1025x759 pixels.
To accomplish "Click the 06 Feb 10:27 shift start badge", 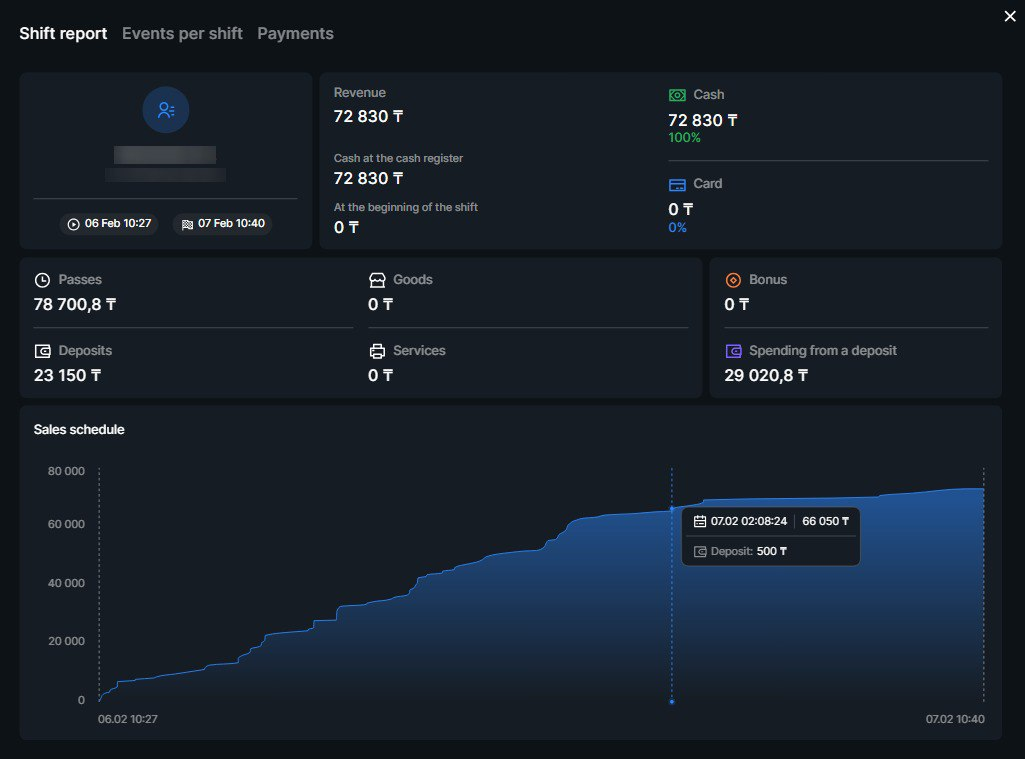I will tap(108, 224).
